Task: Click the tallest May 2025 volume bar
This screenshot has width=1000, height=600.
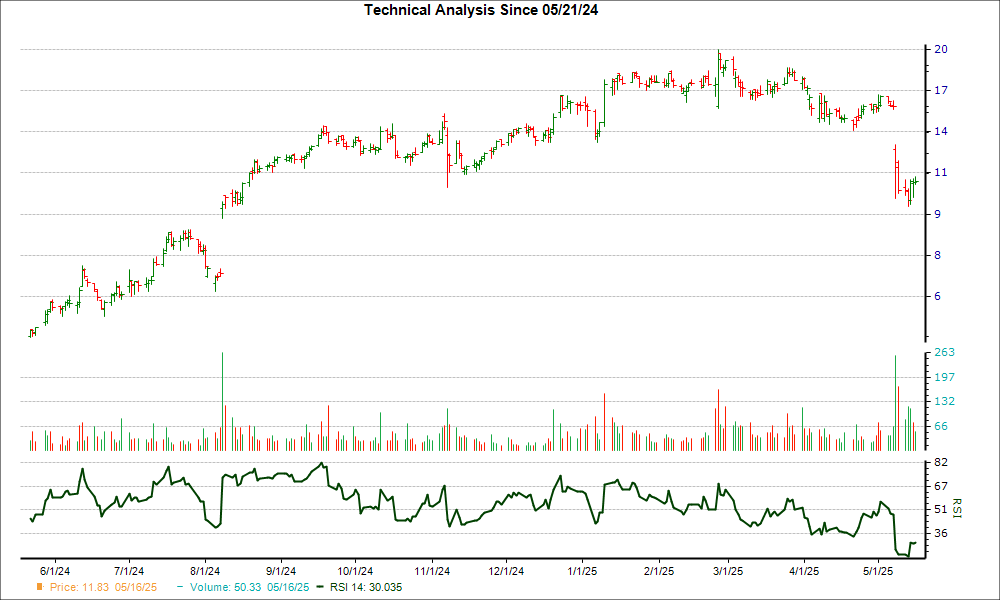Action: point(895,403)
